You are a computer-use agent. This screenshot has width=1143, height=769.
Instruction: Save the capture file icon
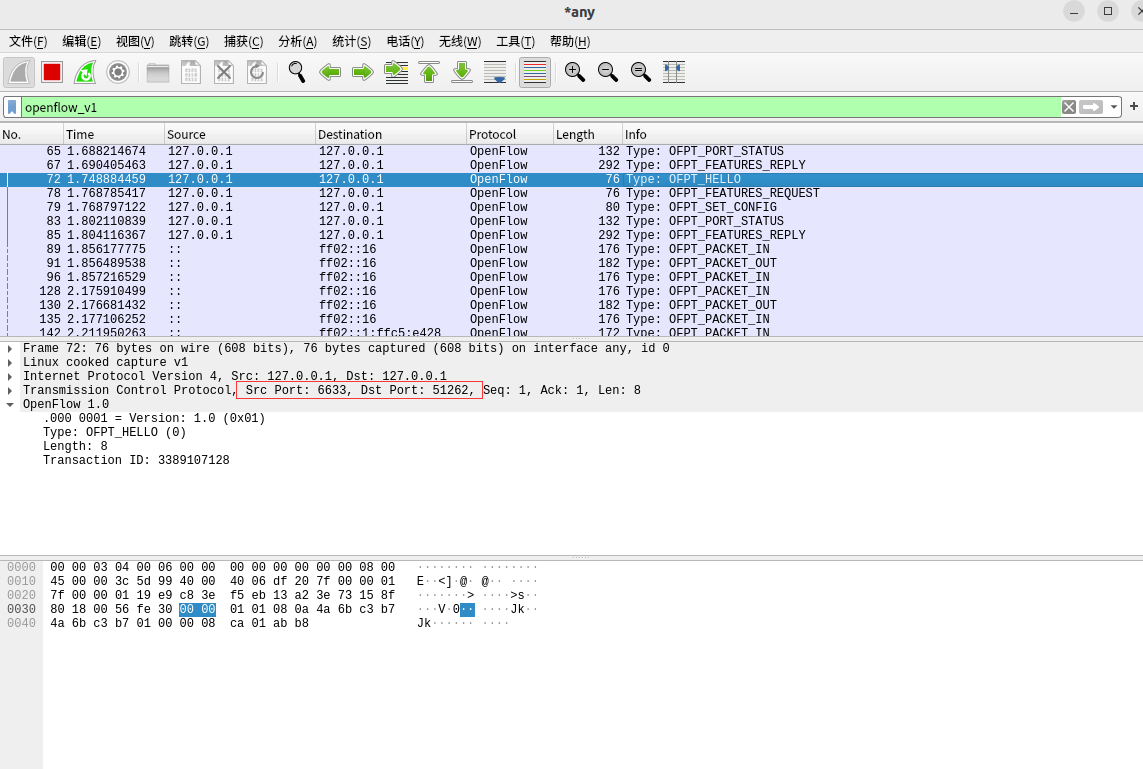pos(190,72)
